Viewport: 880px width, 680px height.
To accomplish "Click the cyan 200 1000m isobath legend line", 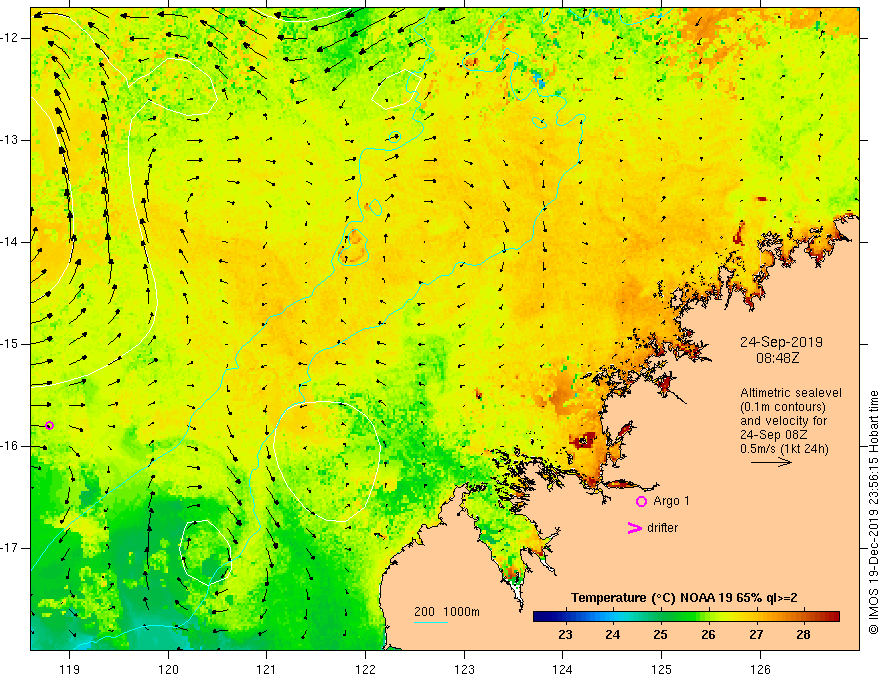I will point(430,623).
